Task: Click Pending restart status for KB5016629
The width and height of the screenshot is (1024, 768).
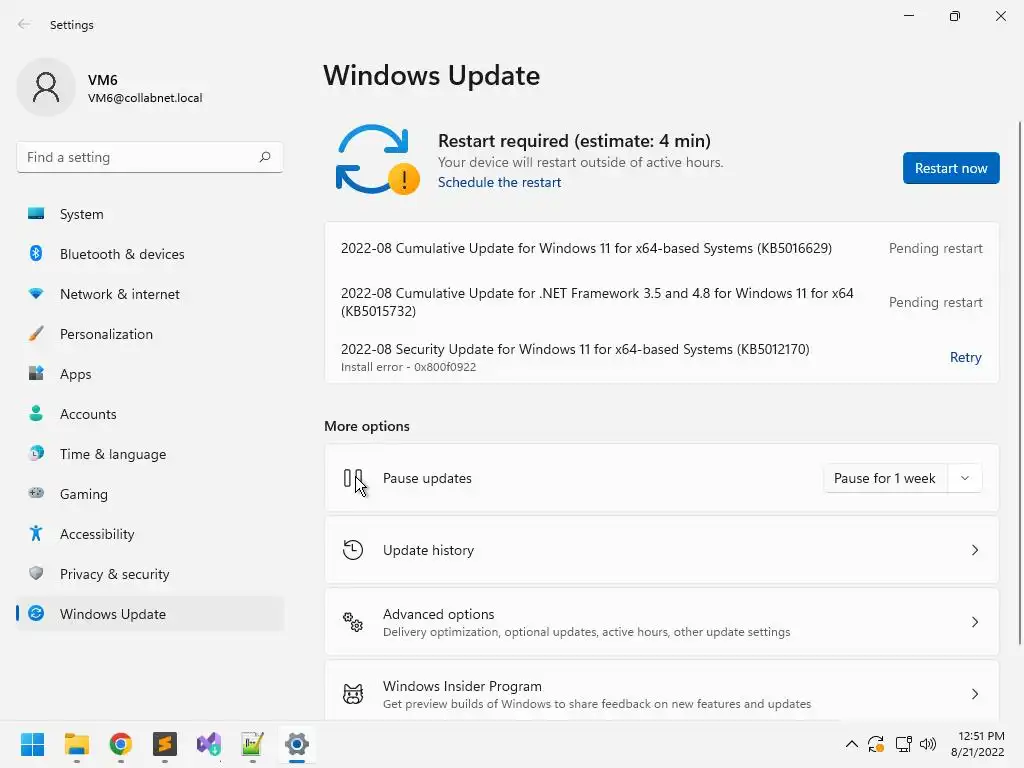Action: (x=935, y=248)
